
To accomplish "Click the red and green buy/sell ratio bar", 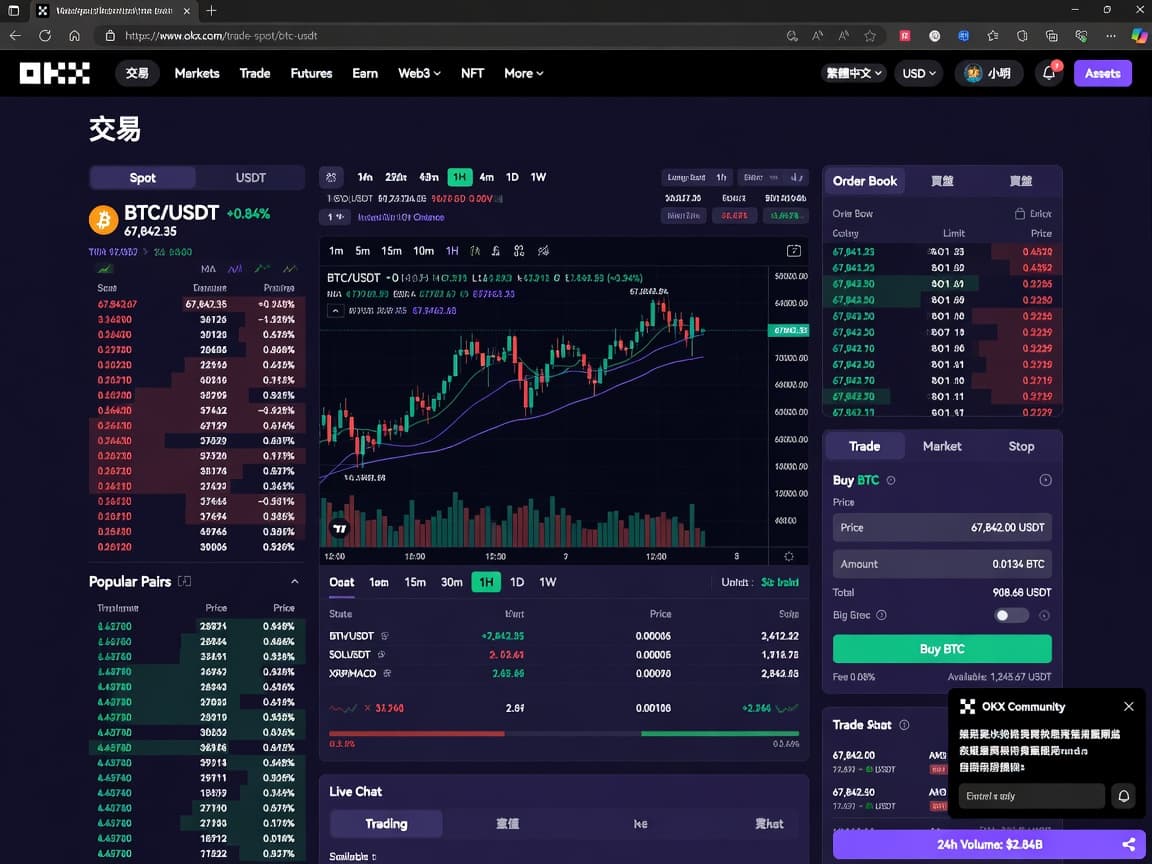I will click(564, 733).
